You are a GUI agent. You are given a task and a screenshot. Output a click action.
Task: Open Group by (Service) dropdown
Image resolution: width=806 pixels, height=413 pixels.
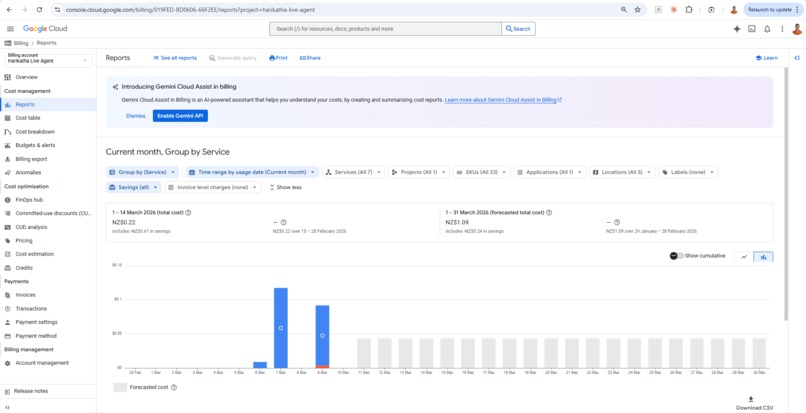click(x=143, y=172)
